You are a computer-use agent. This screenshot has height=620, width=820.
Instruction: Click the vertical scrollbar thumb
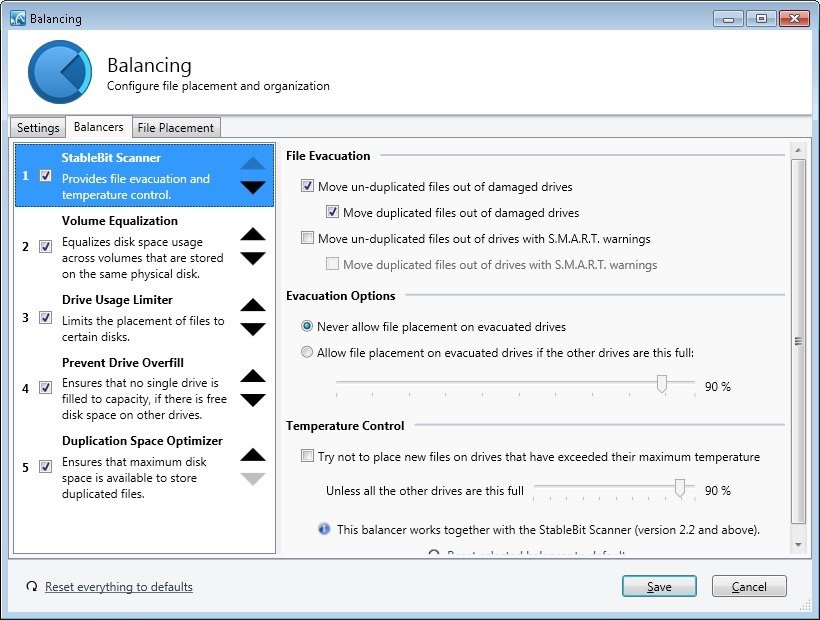pos(798,341)
